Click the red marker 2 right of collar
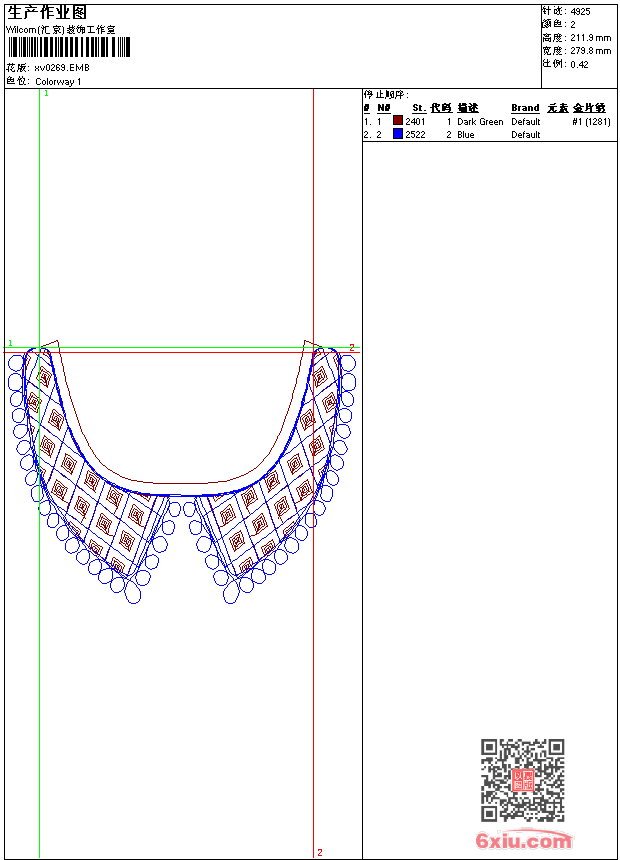620x860 pixels. tap(351, 347)
